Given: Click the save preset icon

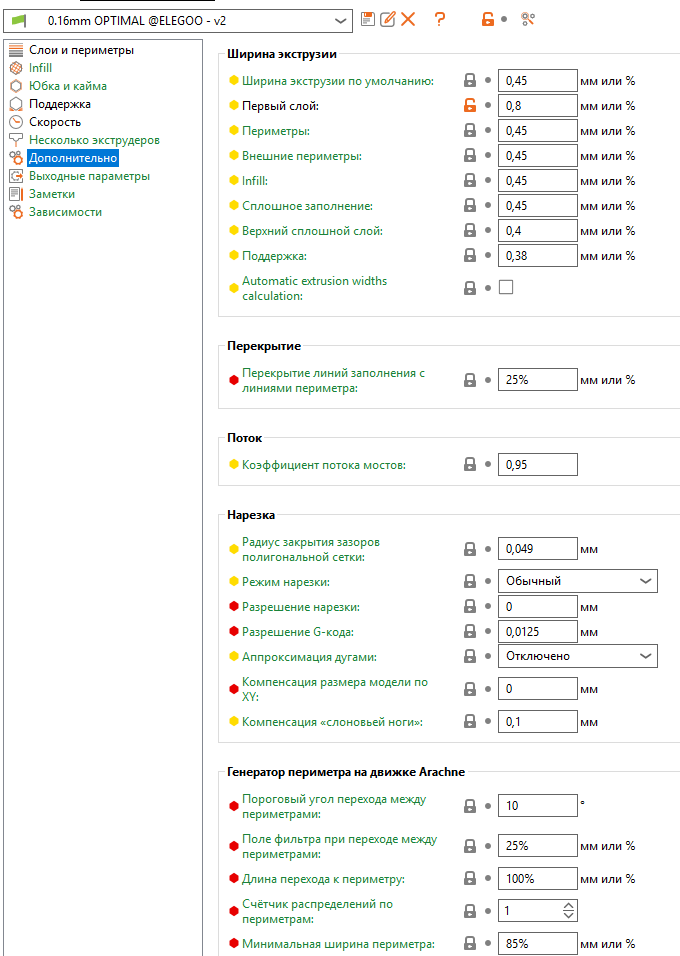Looking at the screenshot, I should pyautogui.click(x=368, y=19).
